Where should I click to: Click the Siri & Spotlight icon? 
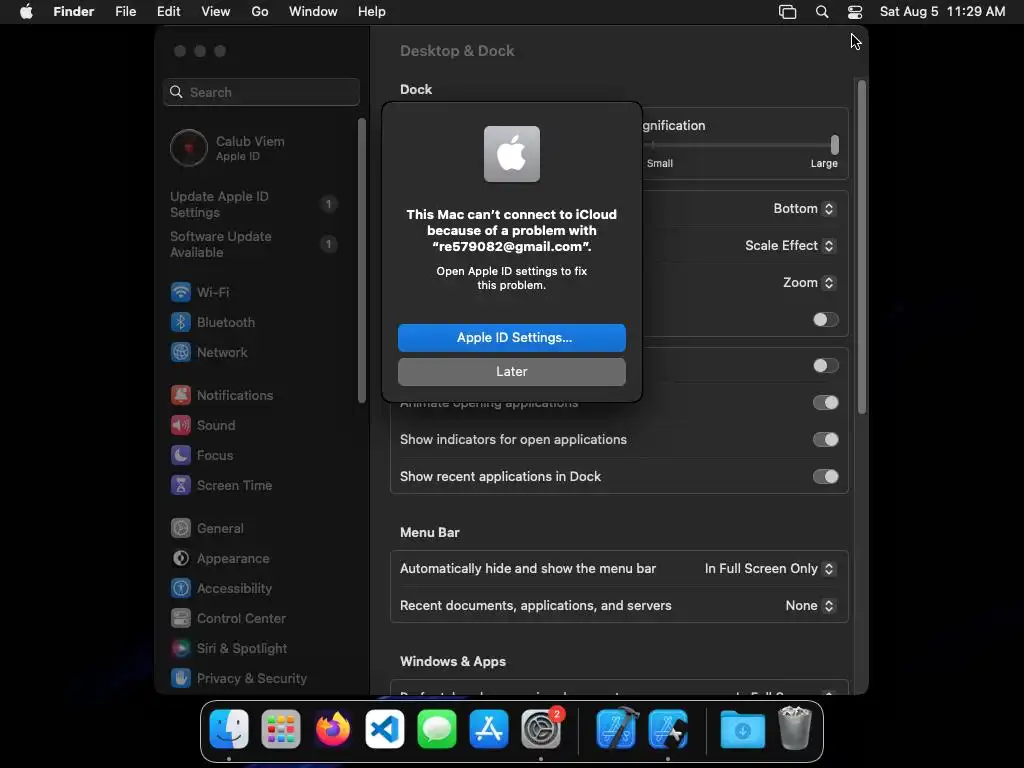pos(181,648)
